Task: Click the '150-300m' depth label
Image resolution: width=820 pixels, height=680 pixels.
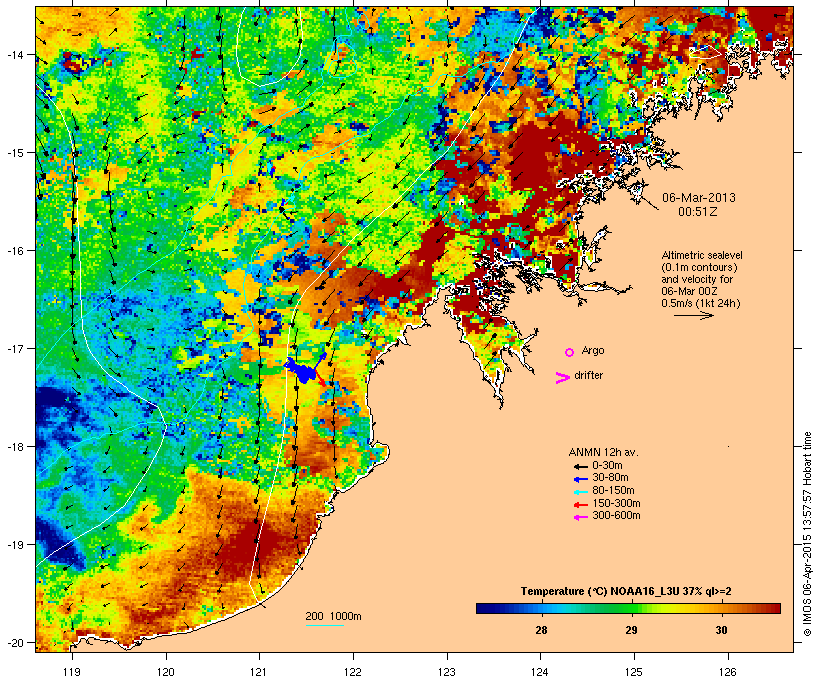Action: tap(616, 503)
